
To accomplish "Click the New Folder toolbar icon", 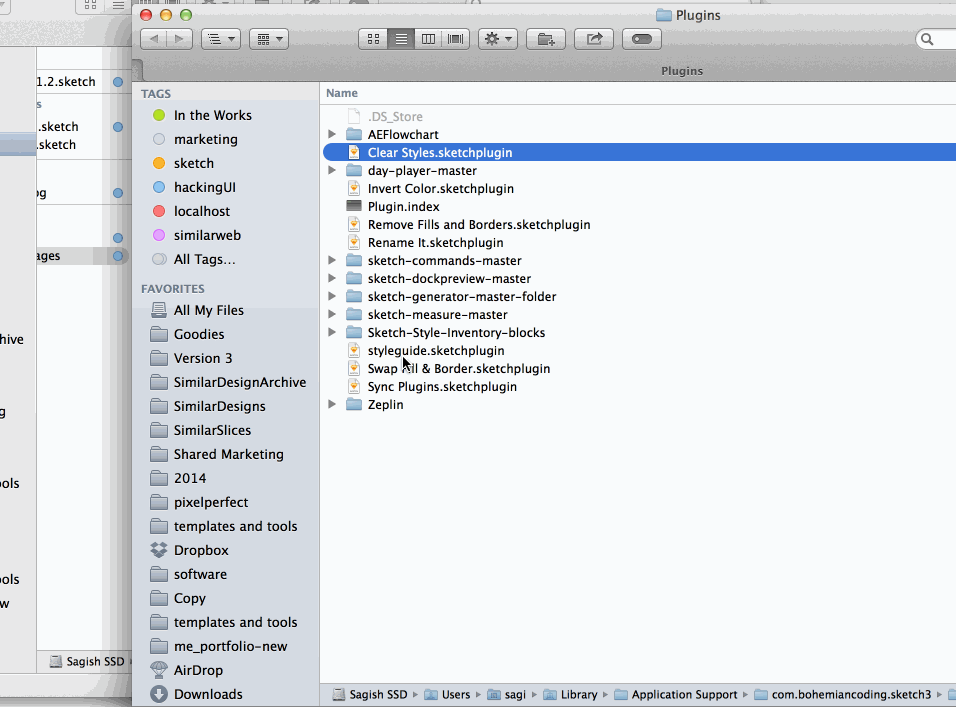I will point(545,39).
